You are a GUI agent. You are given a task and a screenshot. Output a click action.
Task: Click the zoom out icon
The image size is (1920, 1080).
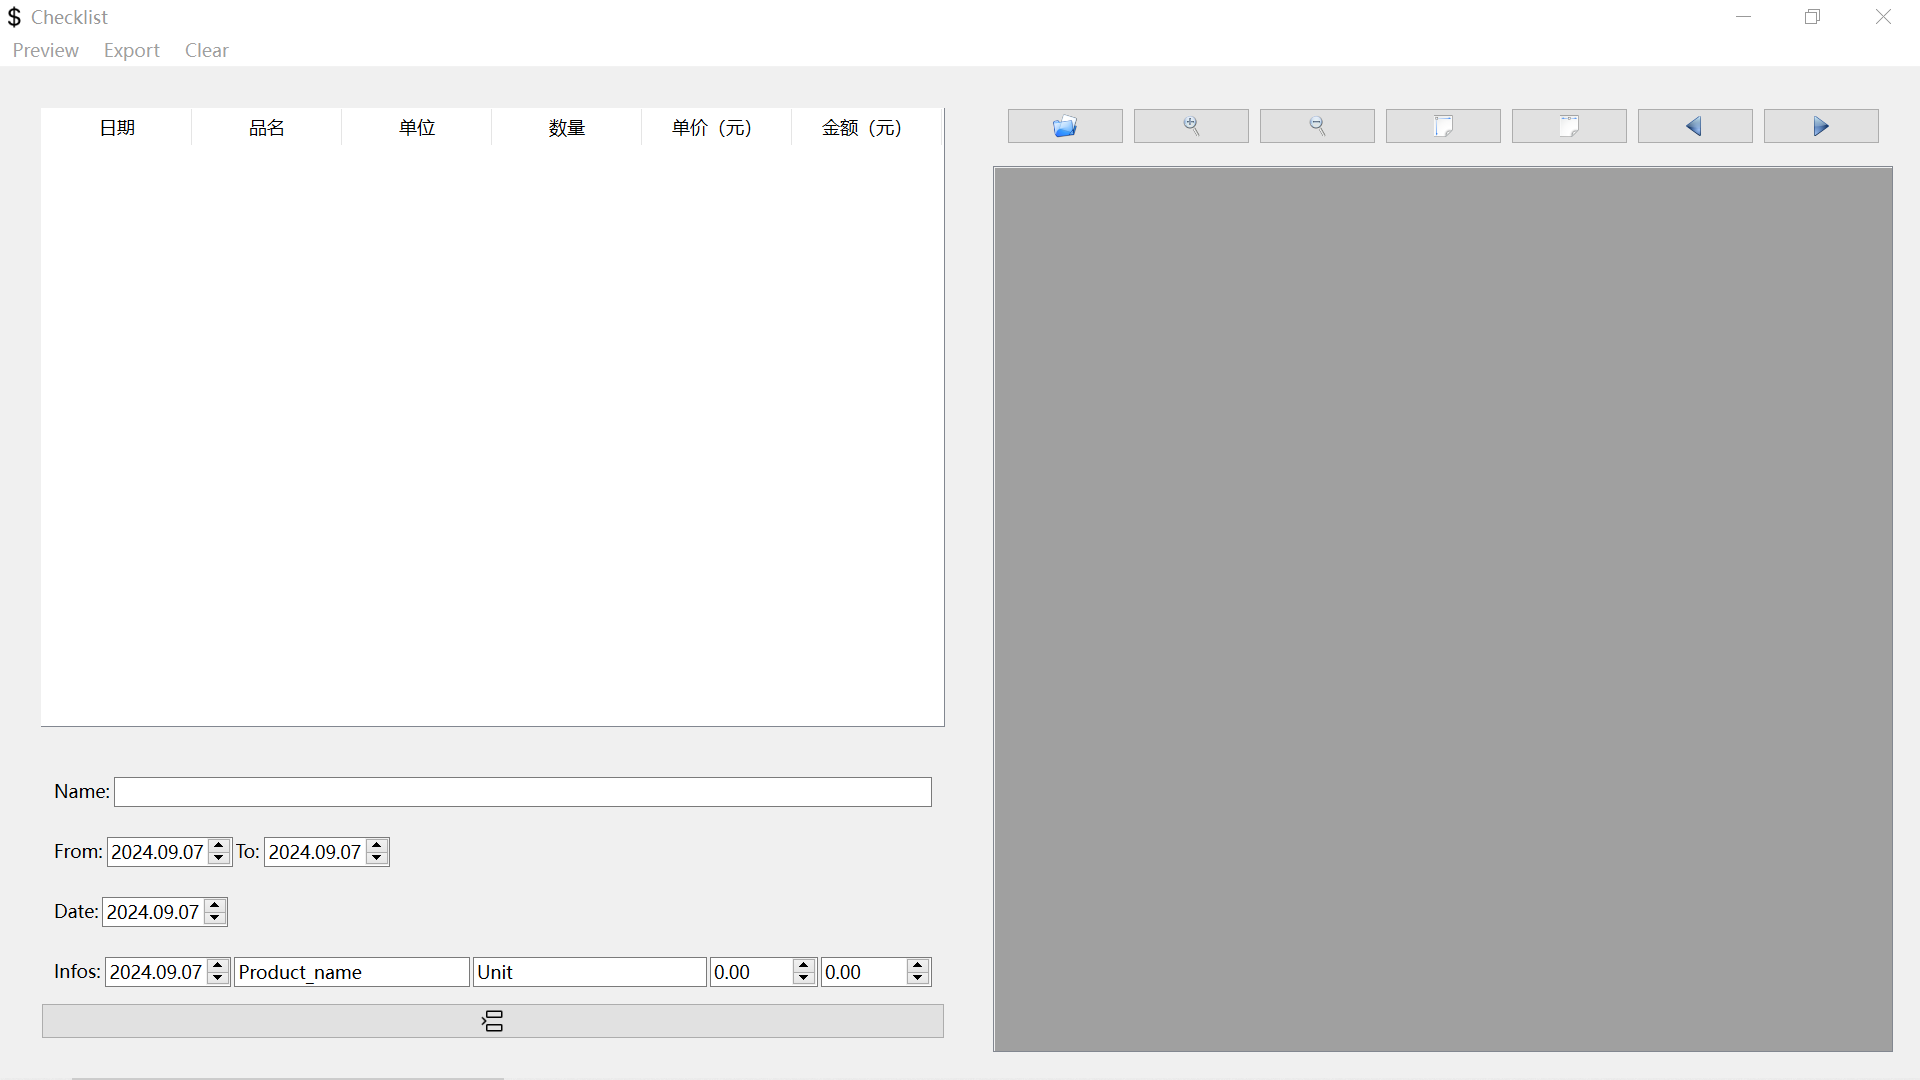[1317, 125]
